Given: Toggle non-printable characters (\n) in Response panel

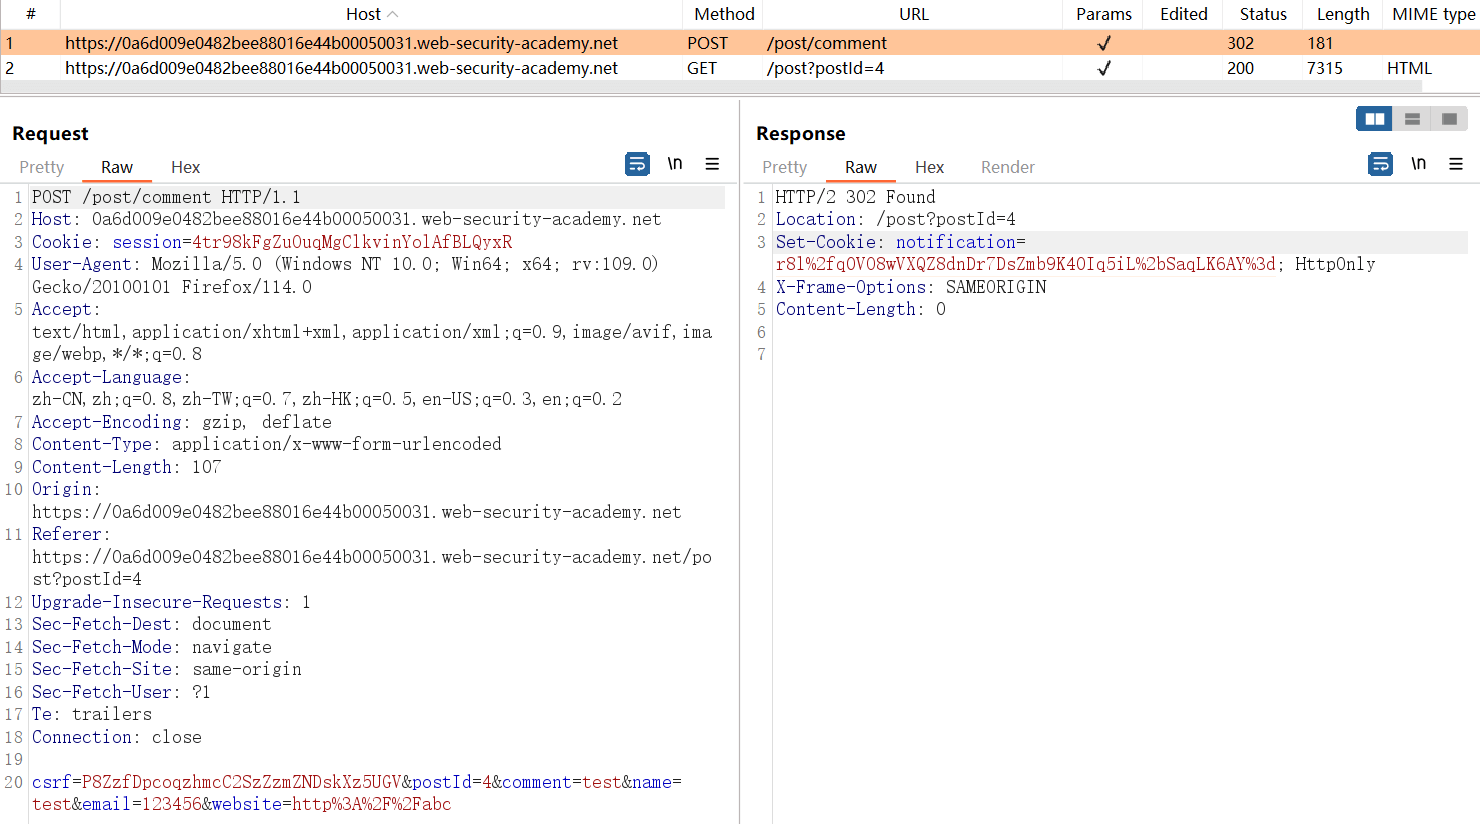Looking at the screenshot, I should (1418, 164).
